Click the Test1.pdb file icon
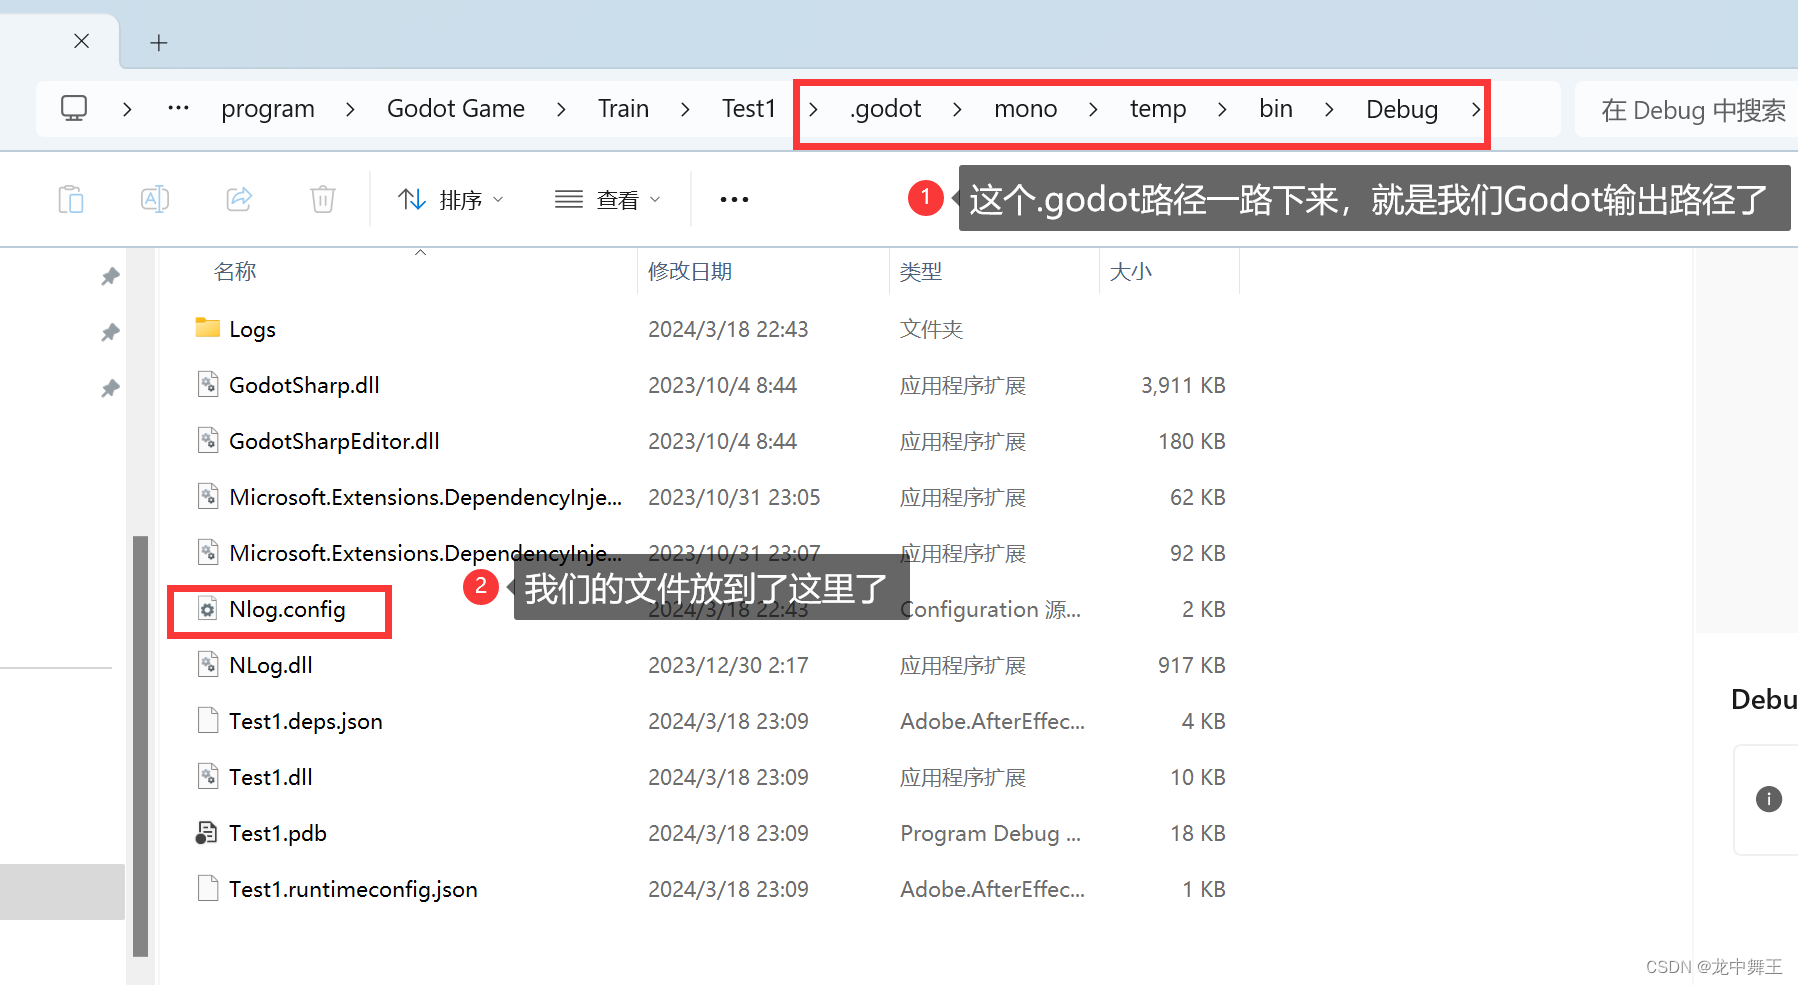Image resolution: width=1798 pixels, height=985 pixels. [207, 832]
